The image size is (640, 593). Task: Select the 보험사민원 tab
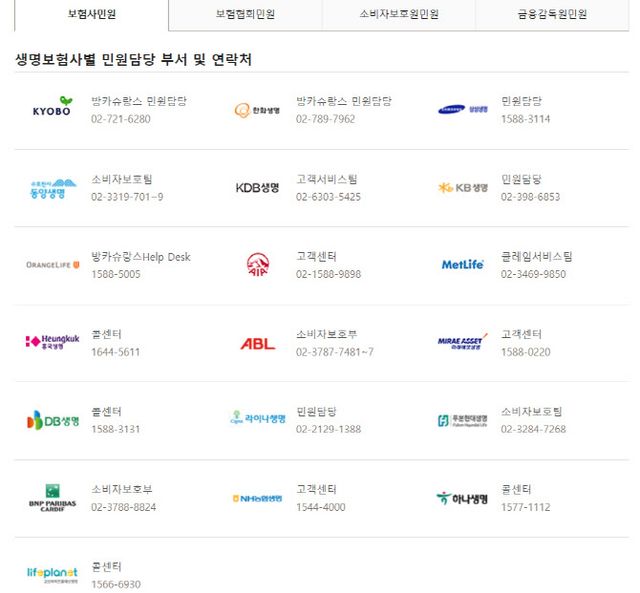[x=91, y=14]
